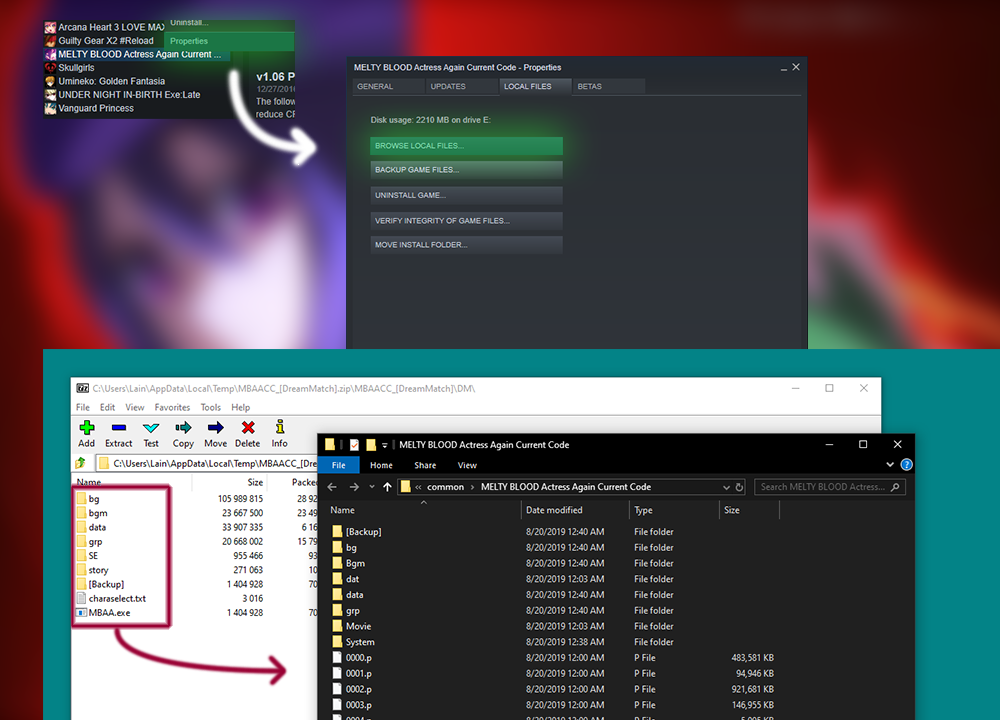Click the Skullgirls icon in Steam library
Image resolution: width=1000 pixels, height=720 pixels.
coord(50,68)
